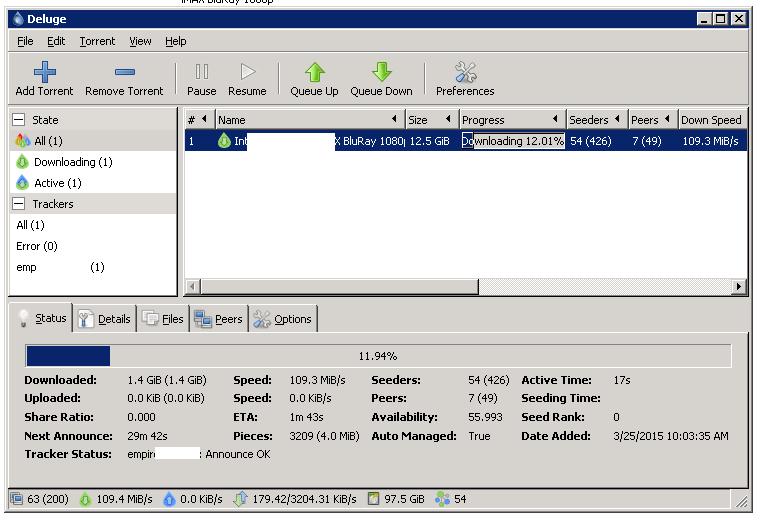
Task: Open the Torrent menu
Action: pos(97,41)
